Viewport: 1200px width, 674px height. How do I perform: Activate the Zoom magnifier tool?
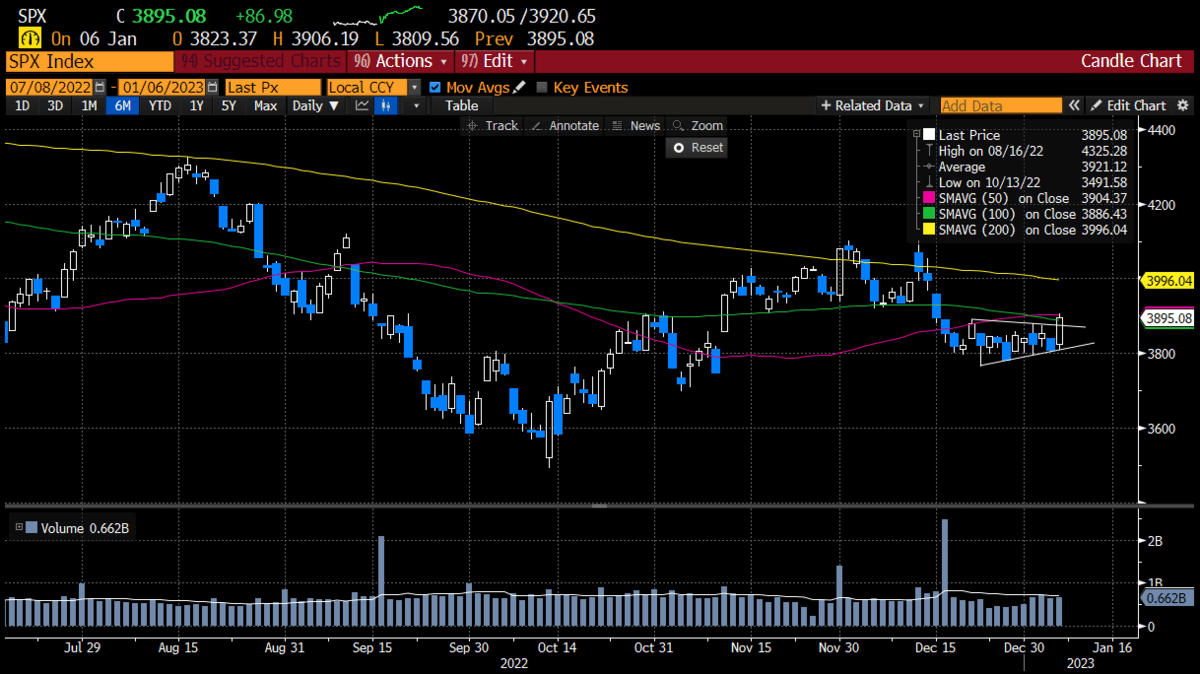coord(698,125)
